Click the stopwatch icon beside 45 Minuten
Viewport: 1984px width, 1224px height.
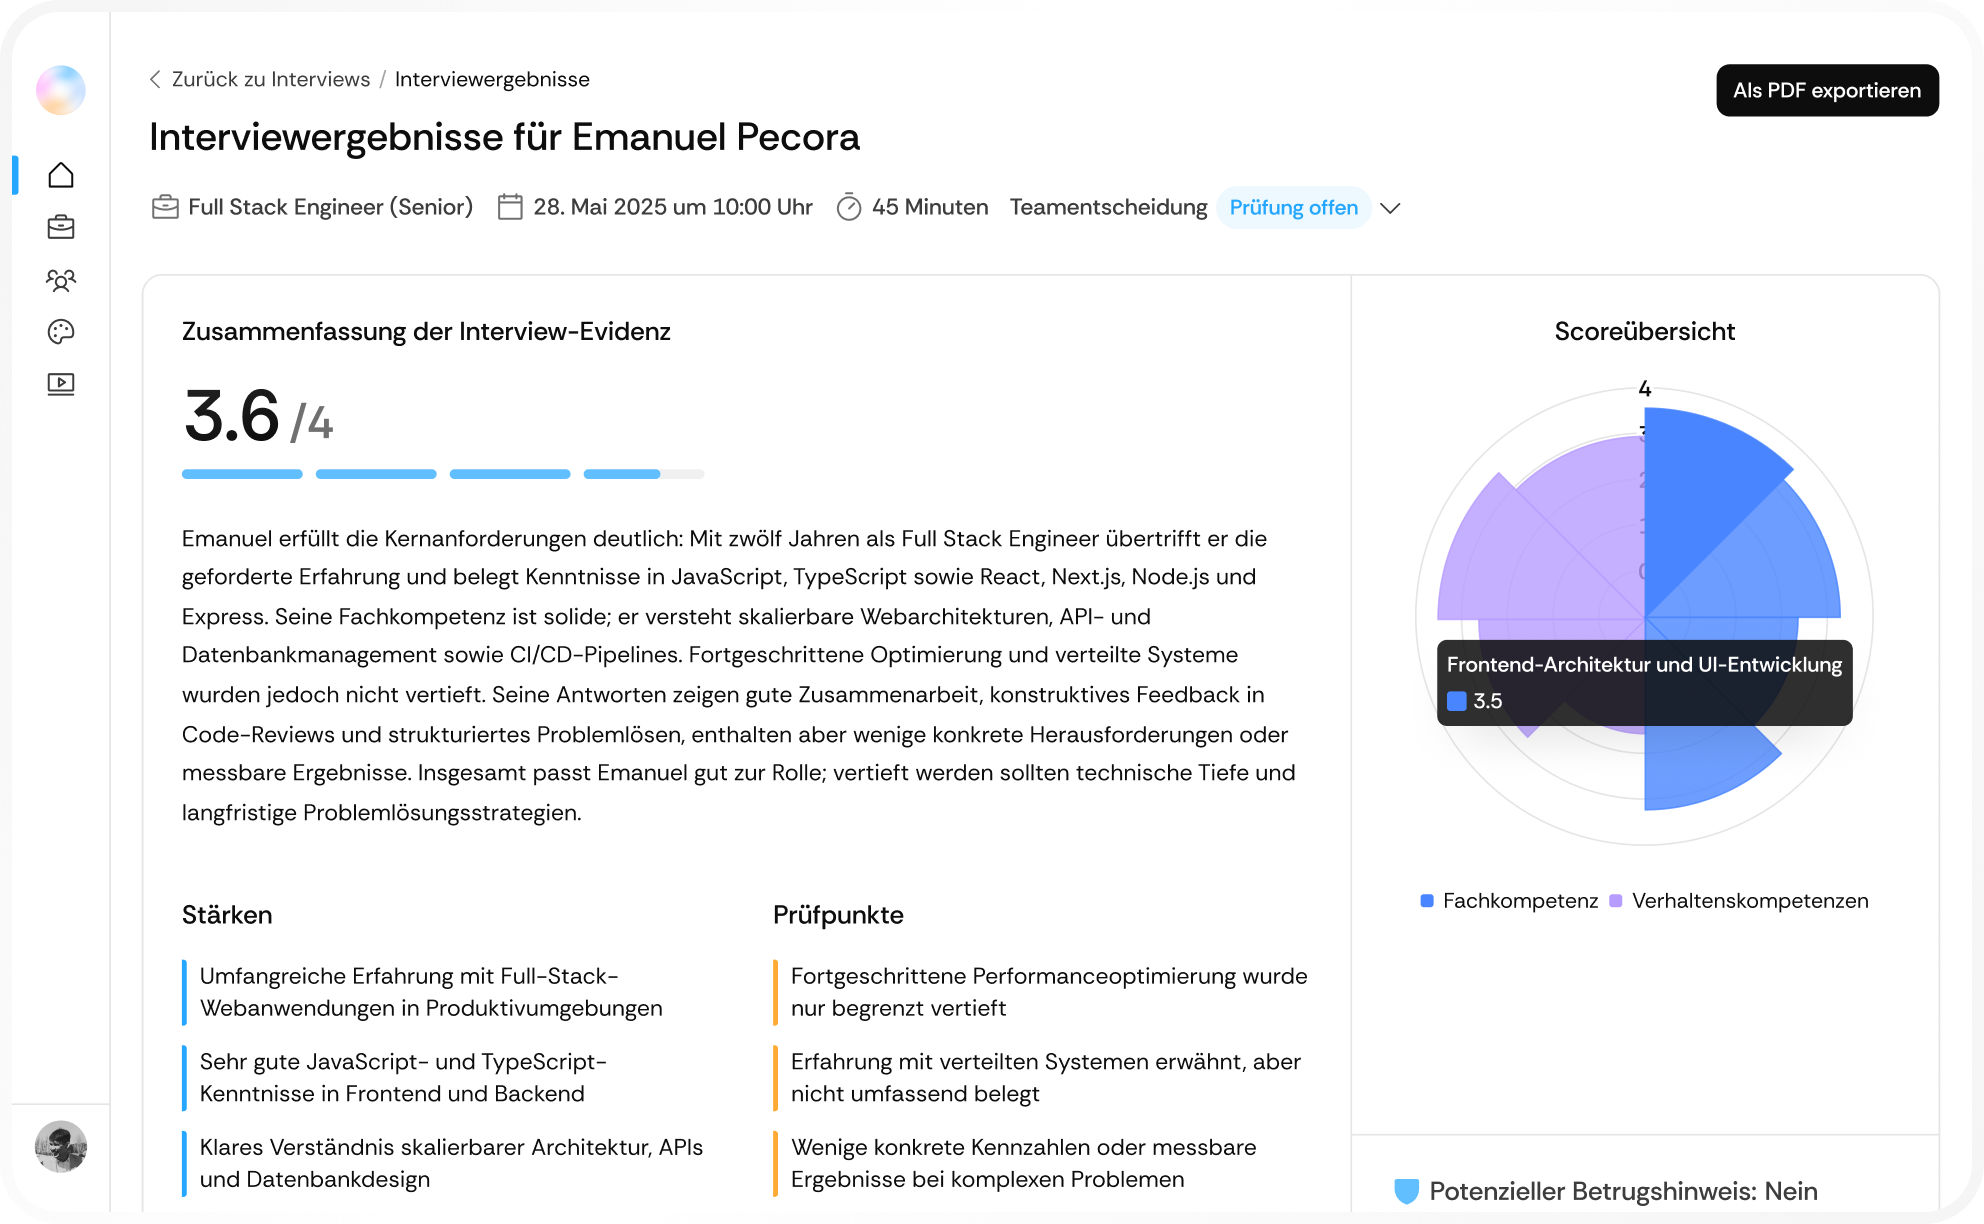point(849,207)
